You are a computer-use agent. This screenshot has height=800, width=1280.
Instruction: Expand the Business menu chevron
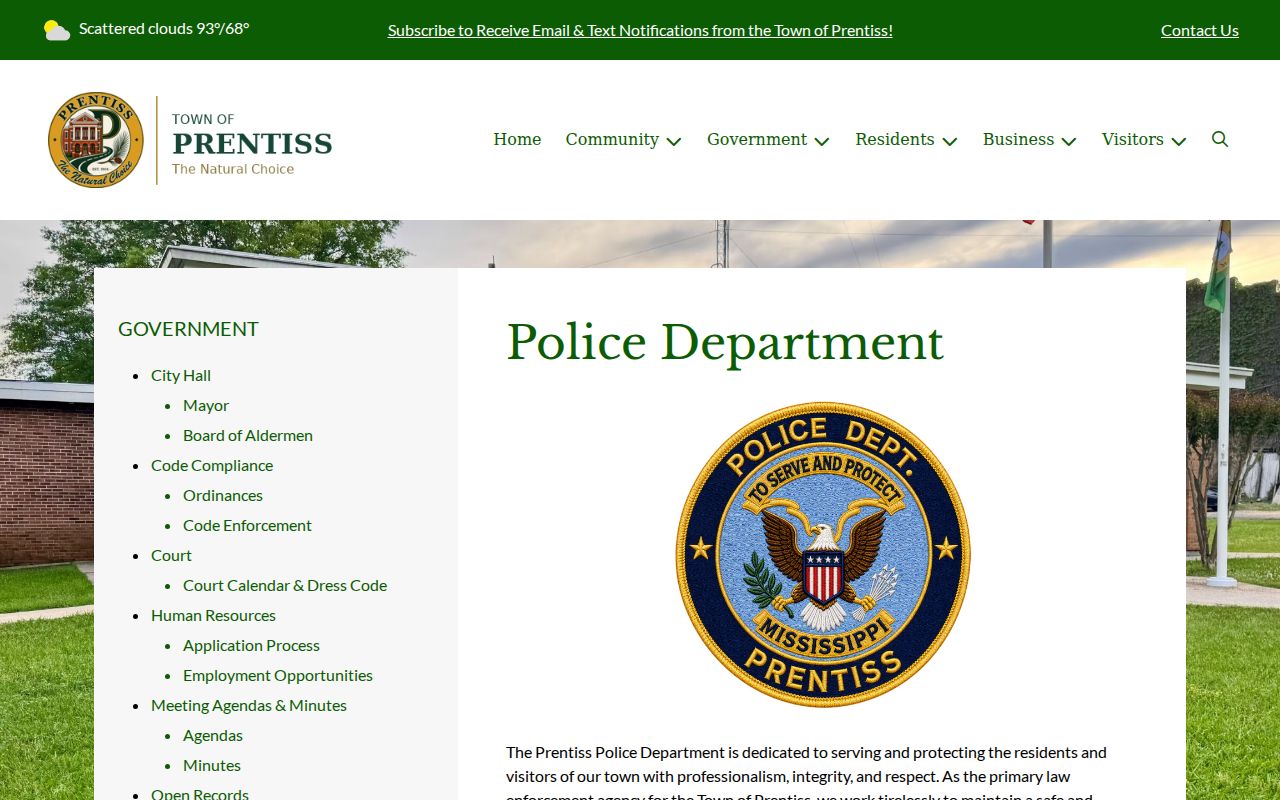coord(1069,141)
